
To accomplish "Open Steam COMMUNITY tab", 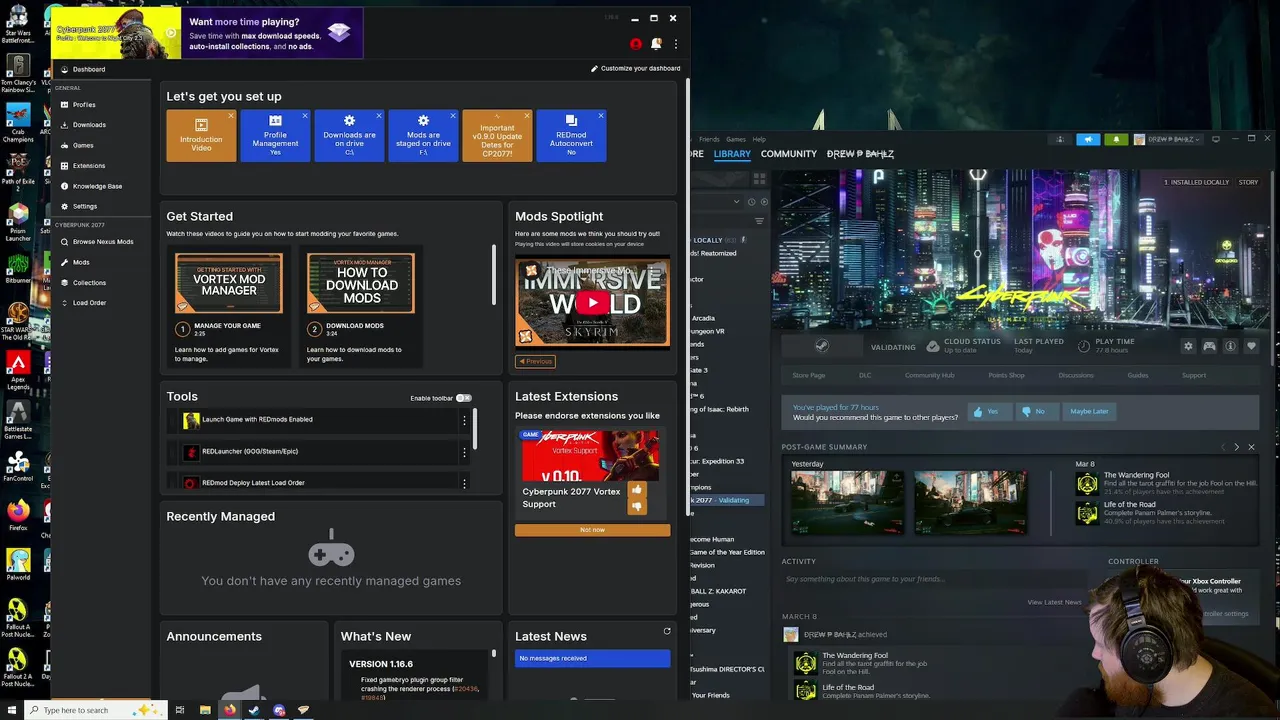I will 789,154.
